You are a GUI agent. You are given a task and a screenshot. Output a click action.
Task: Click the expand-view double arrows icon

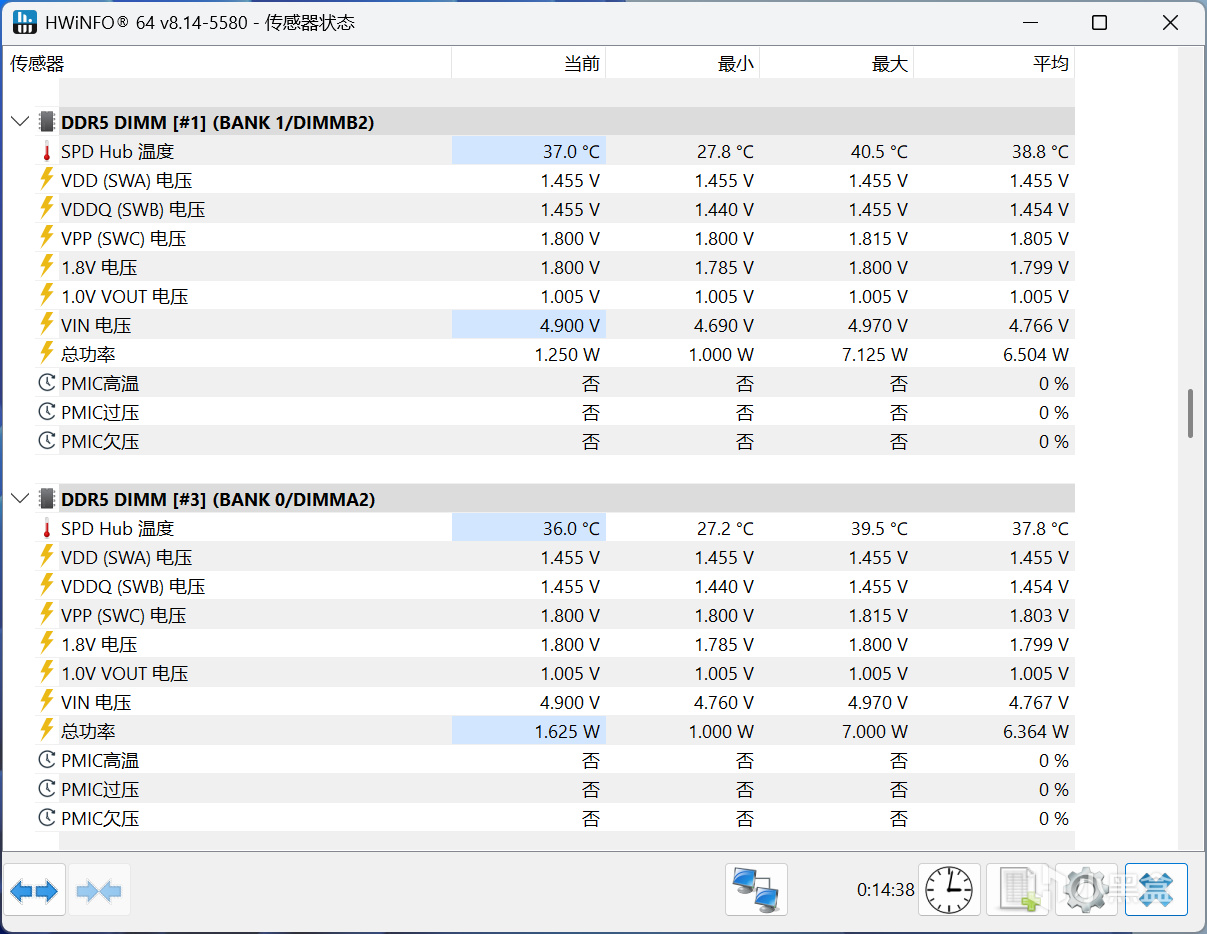[34, 890]
